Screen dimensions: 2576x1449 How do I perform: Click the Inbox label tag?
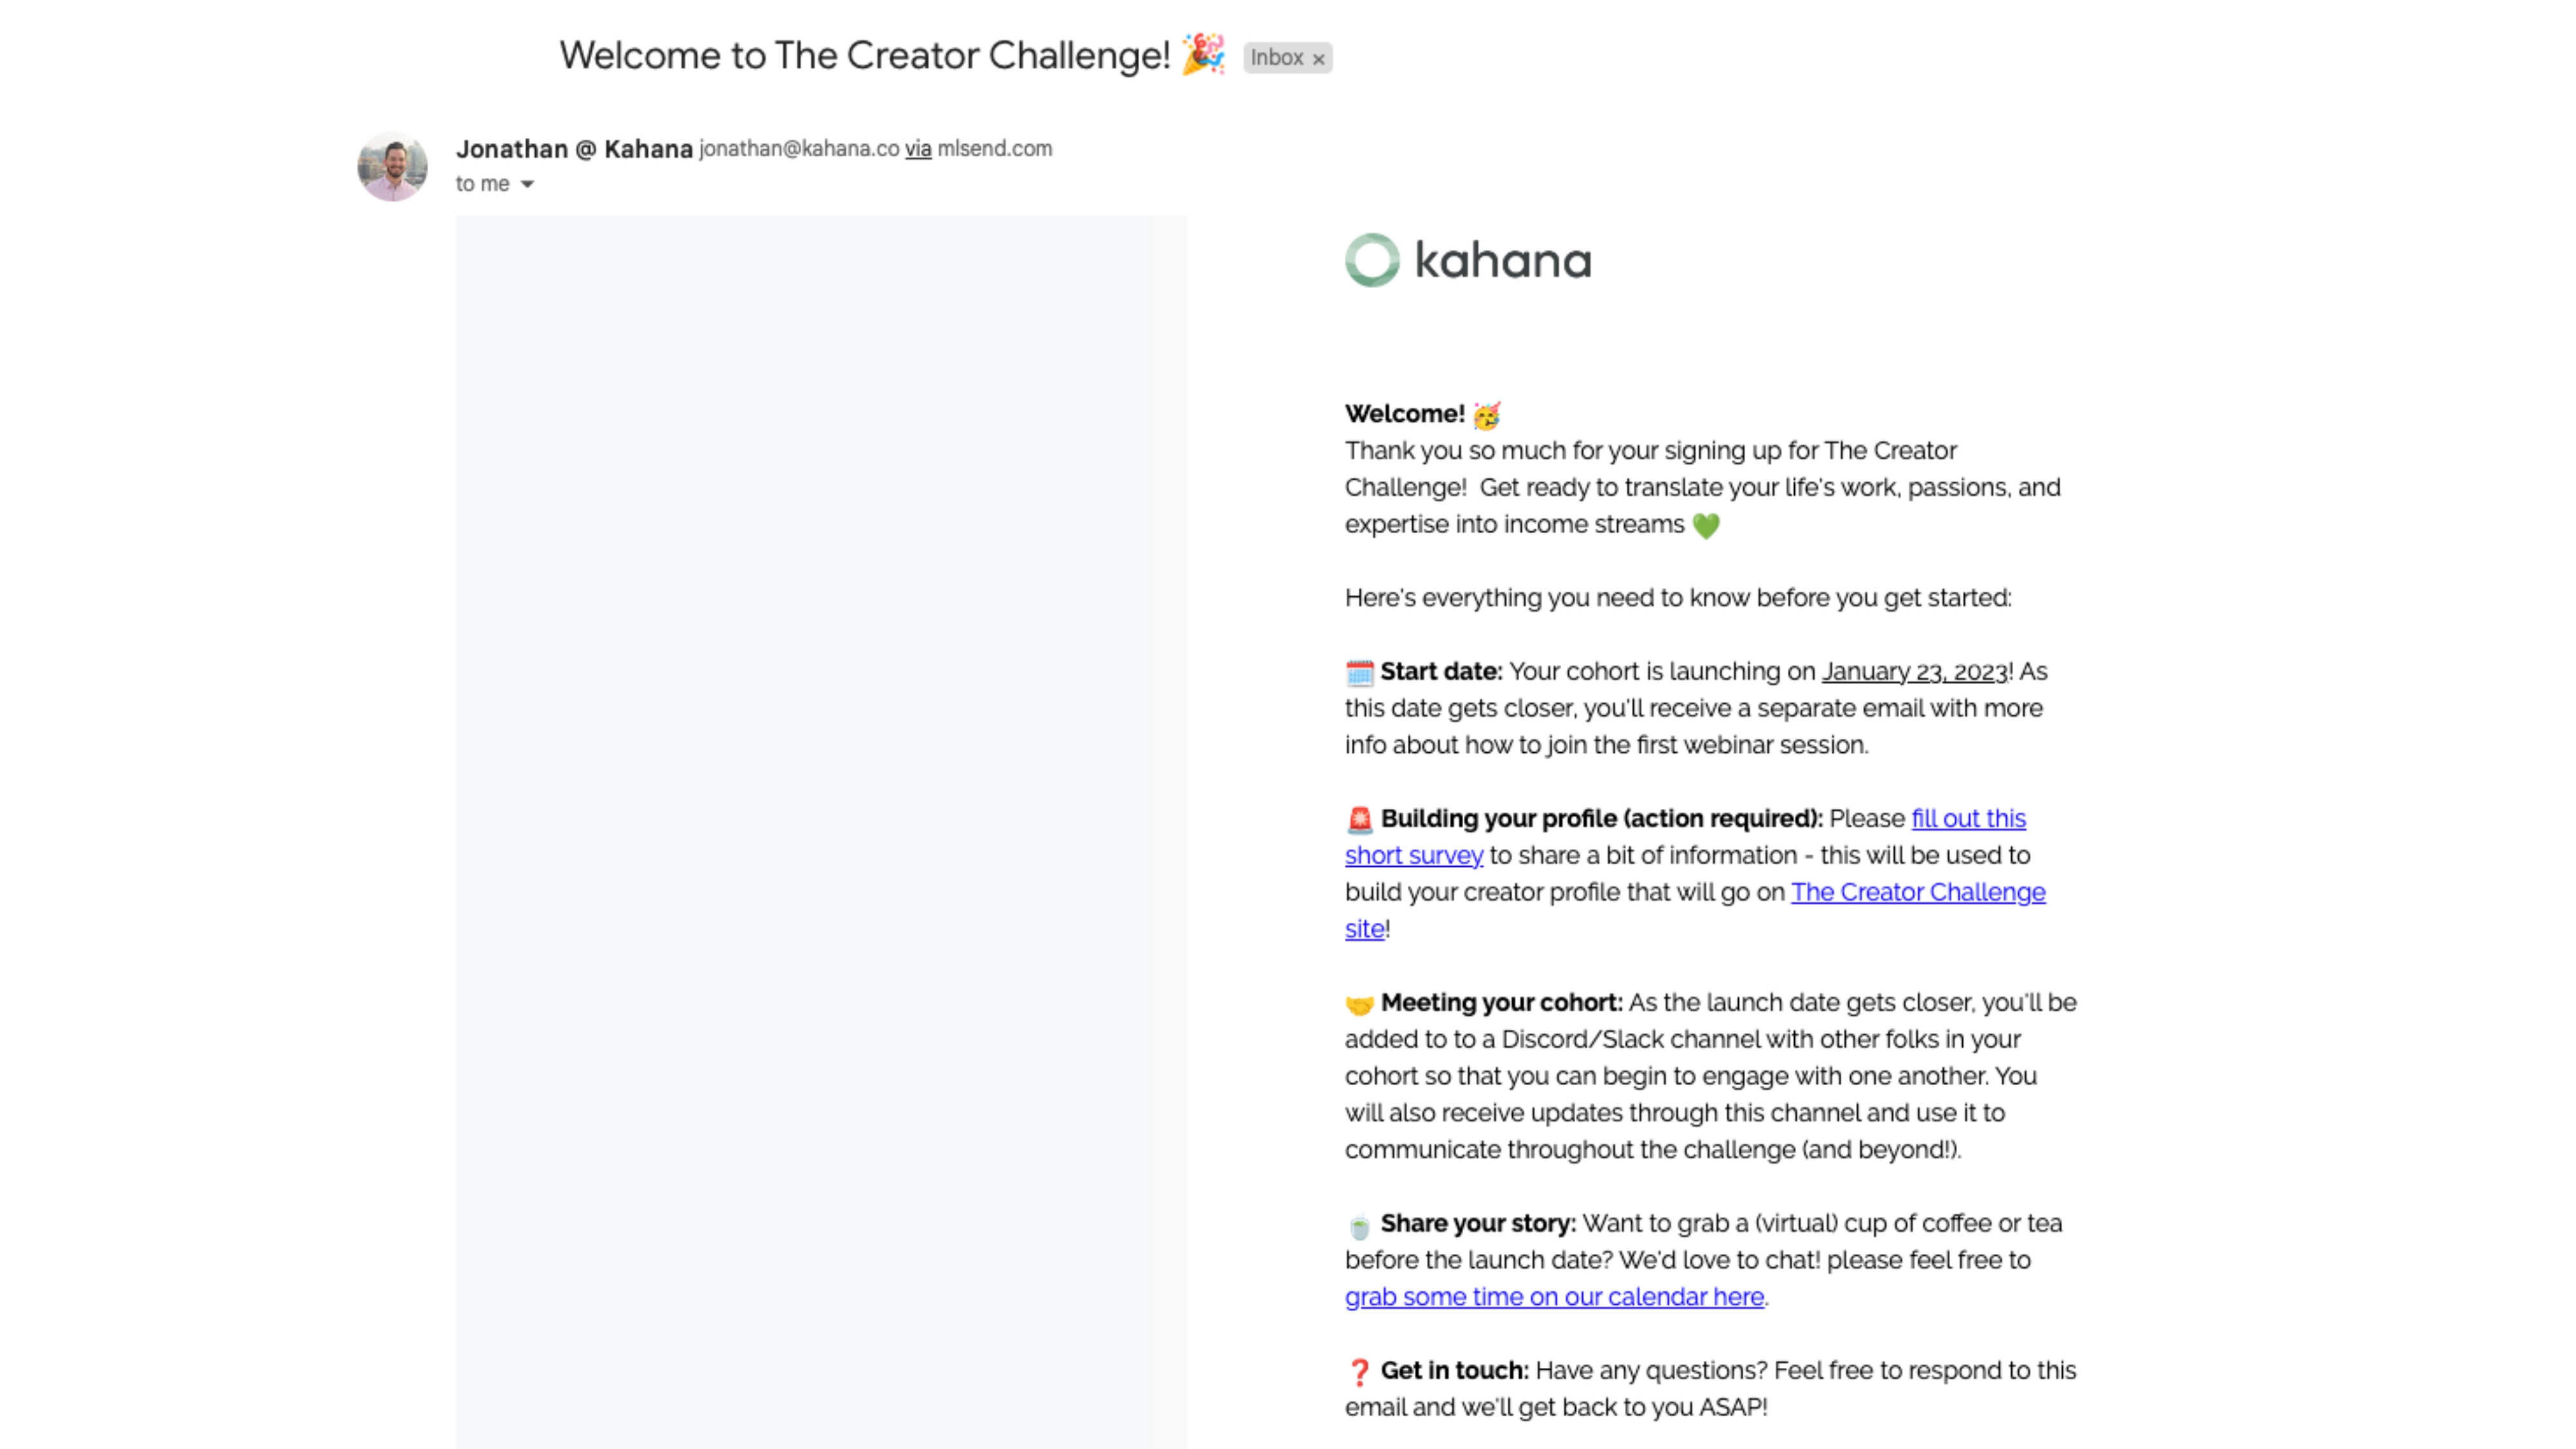[1276, 58]
